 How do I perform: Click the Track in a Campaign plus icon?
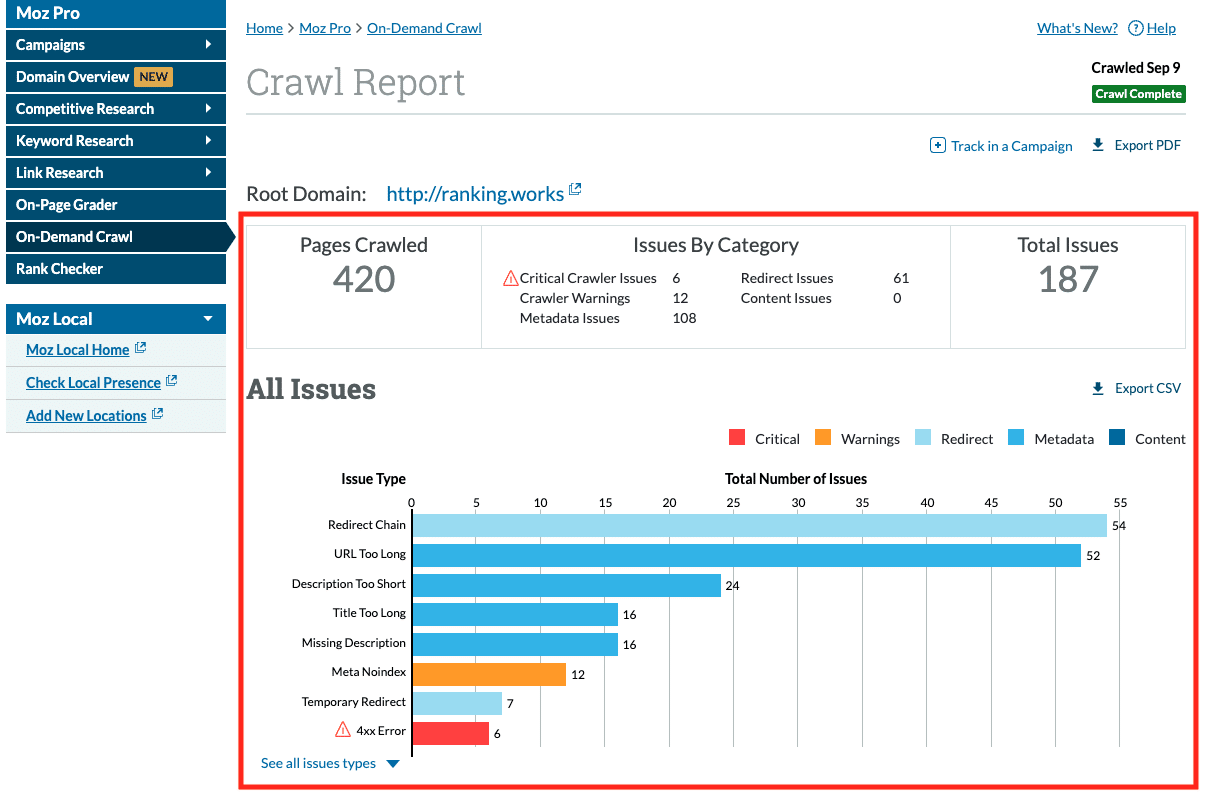tap(937, 145)
